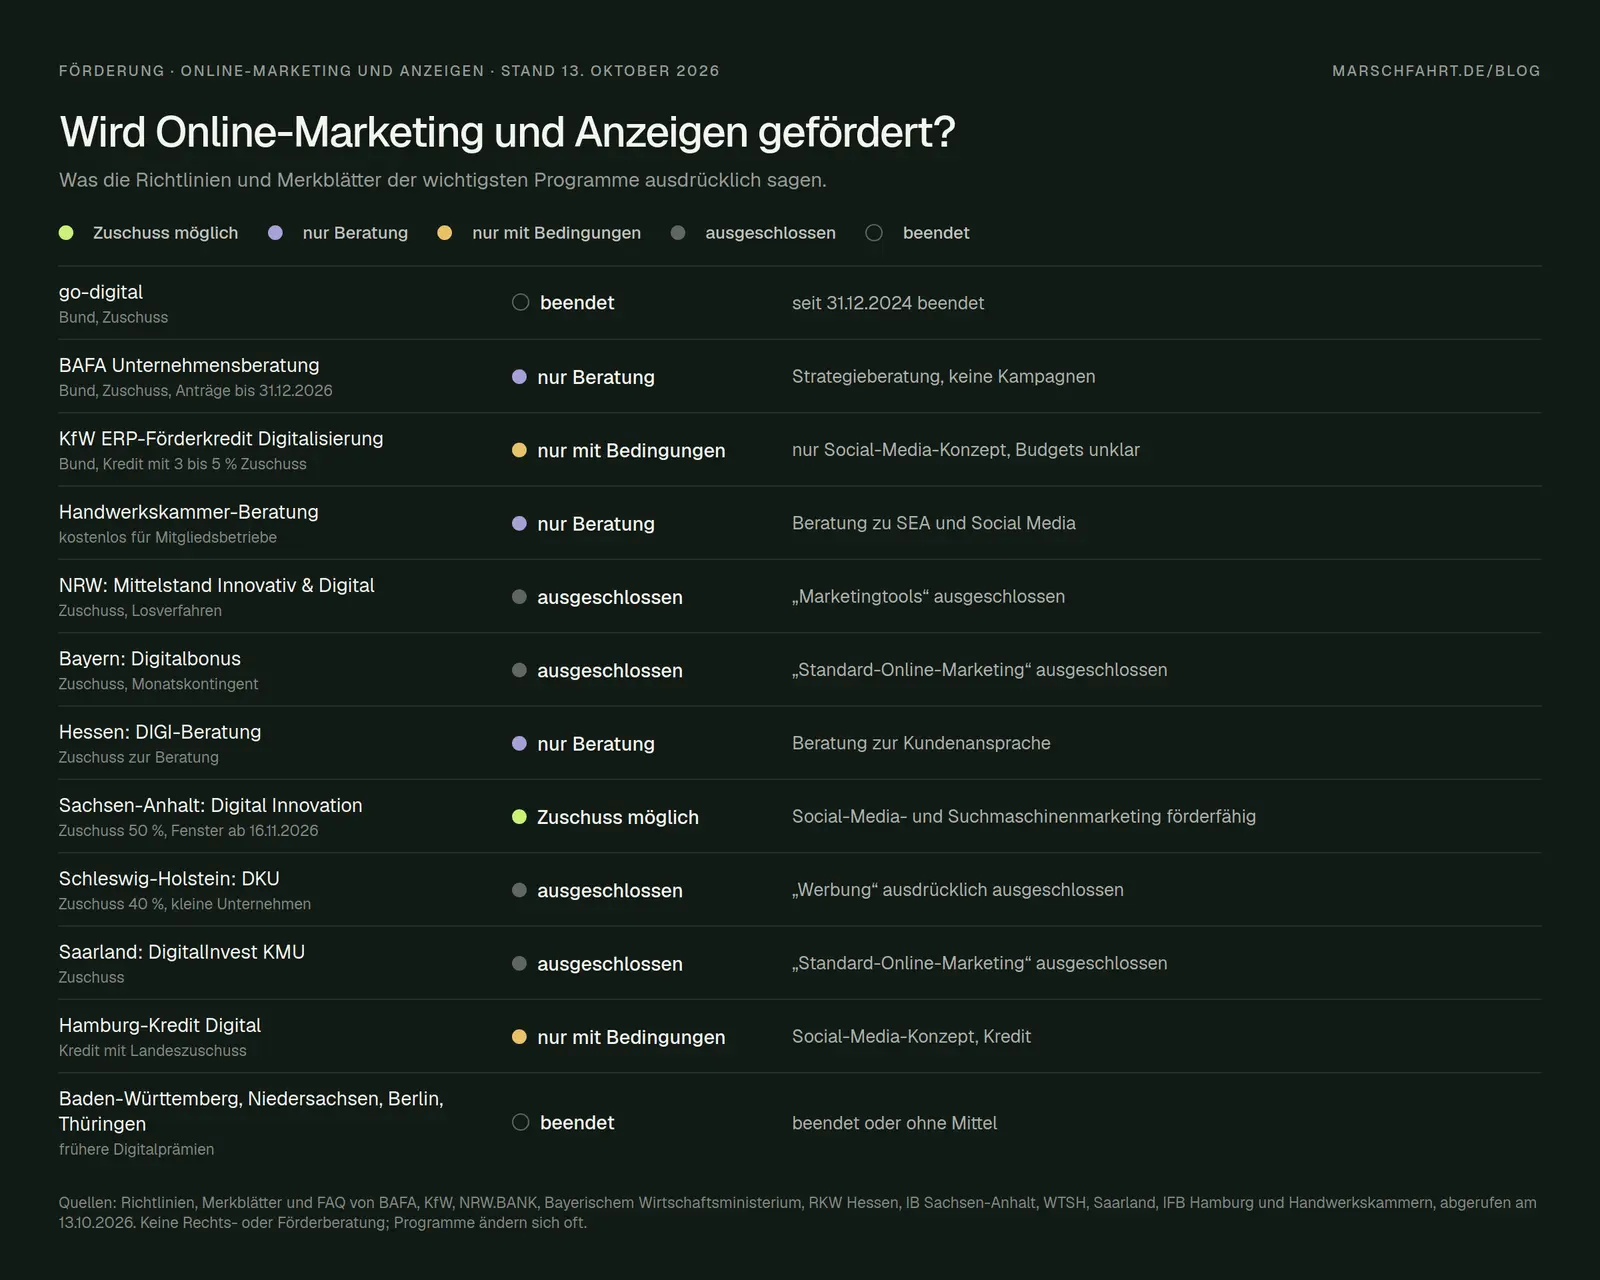Viewport: 1600px width, 1280px height.
Task: Click the hollow 'beendet' legend circle
Action: click(x=874, y=233)
